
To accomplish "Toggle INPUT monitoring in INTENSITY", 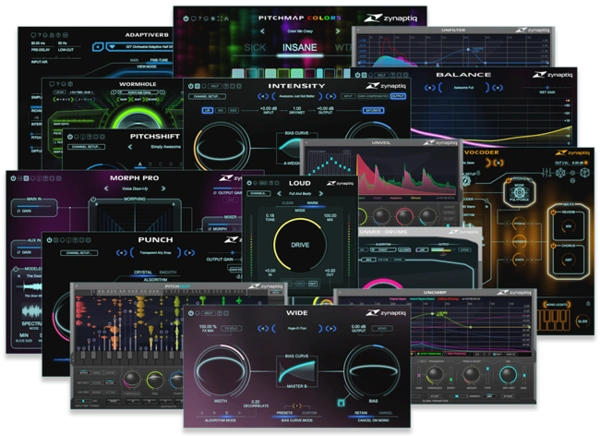I will (347, 96).
